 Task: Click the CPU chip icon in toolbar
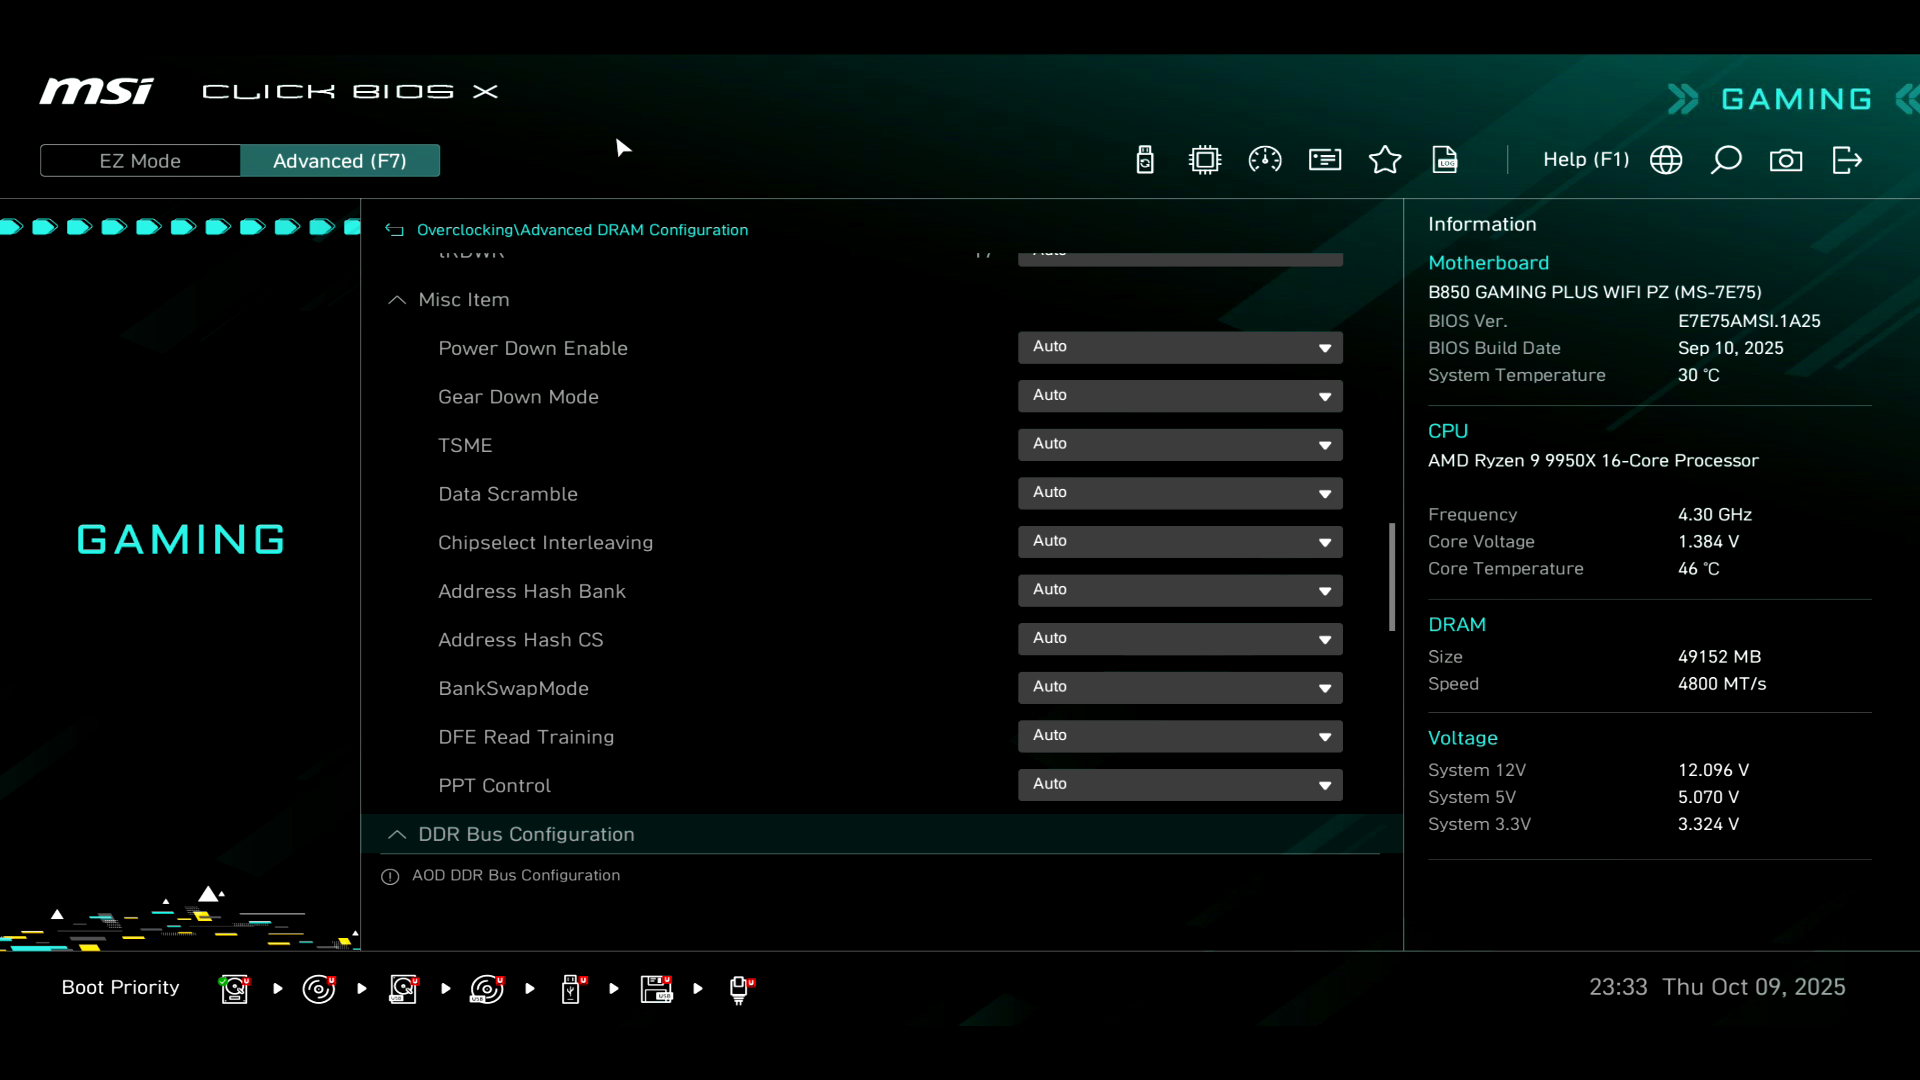pyautogui.click(x=1205, y=160)
